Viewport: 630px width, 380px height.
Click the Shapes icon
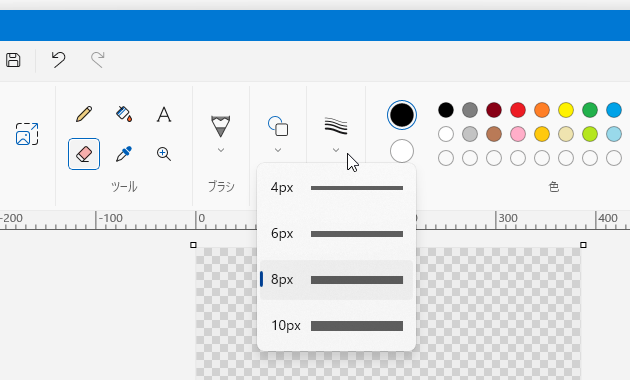pos(278,126)
